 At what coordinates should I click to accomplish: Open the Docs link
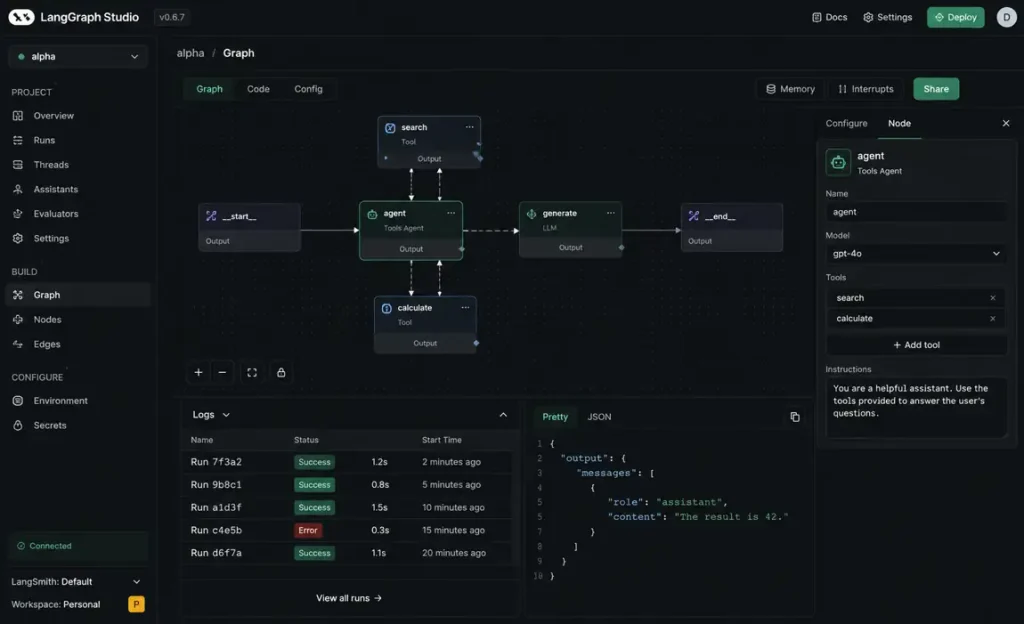point(829,17)
